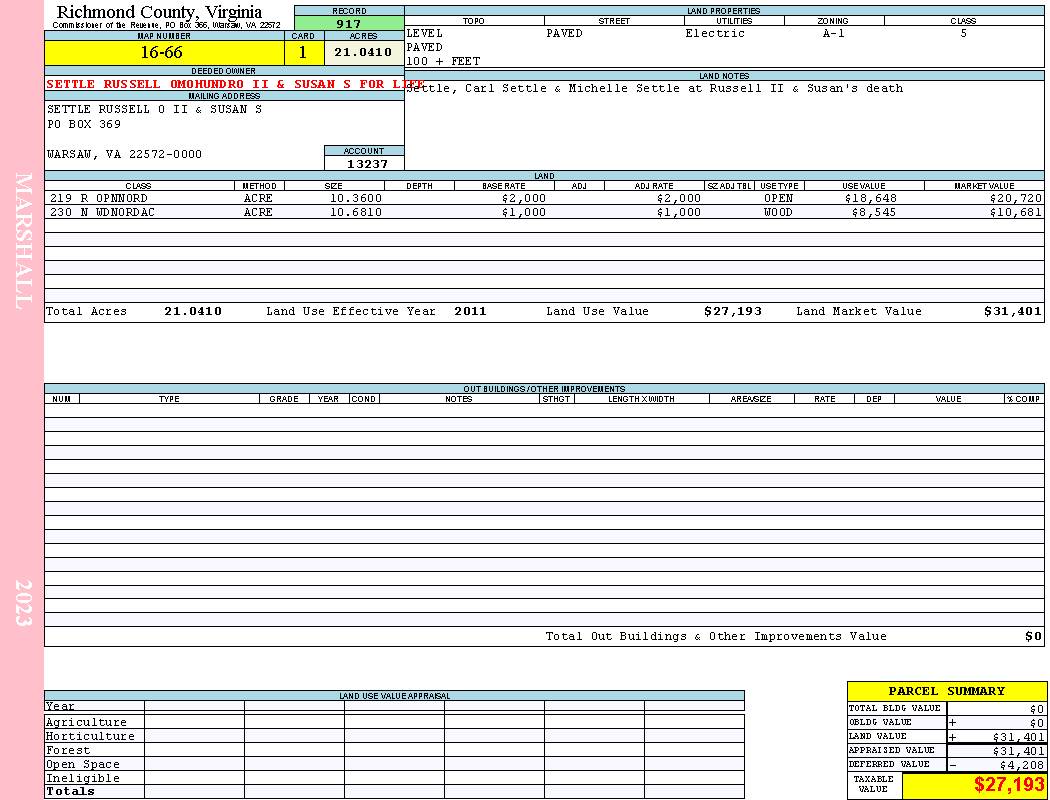This screenshot has height=800, width=1050.
Task: Click Land Use Effective Year 2011
Action: coord(470,311)
